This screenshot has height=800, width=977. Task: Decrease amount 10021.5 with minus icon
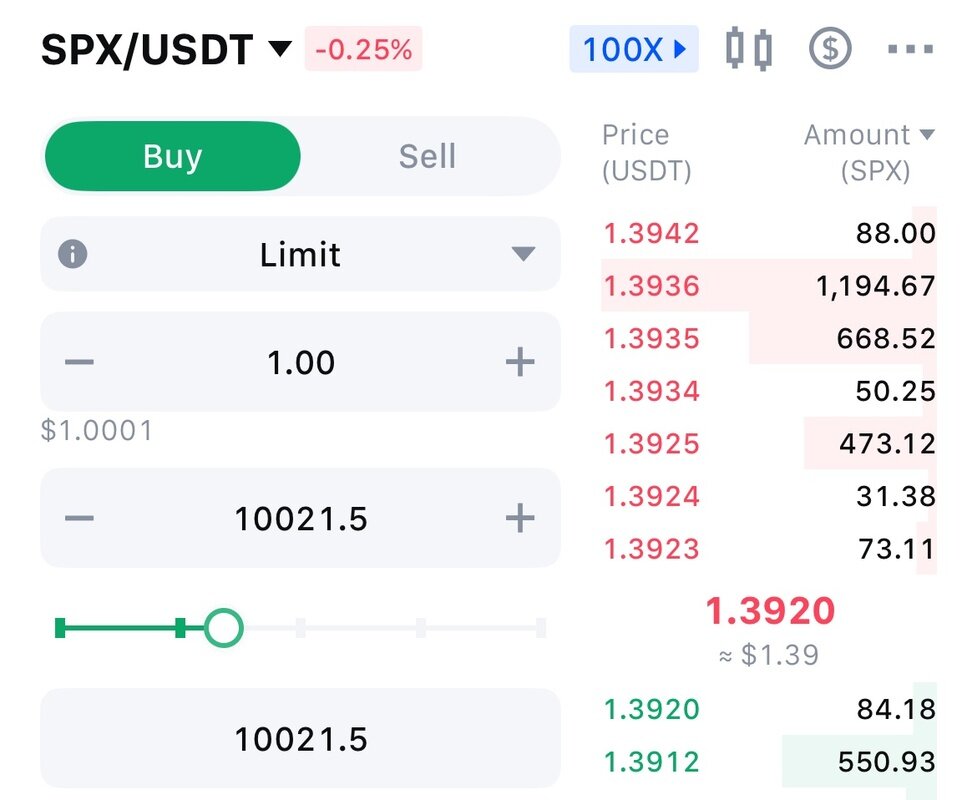click(x=79, y=518)
